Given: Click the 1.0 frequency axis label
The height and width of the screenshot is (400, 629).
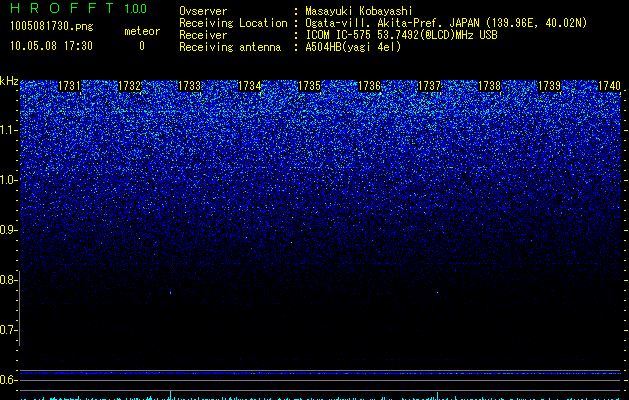Looking at the screenshot, I should click(x=9, y=180).
